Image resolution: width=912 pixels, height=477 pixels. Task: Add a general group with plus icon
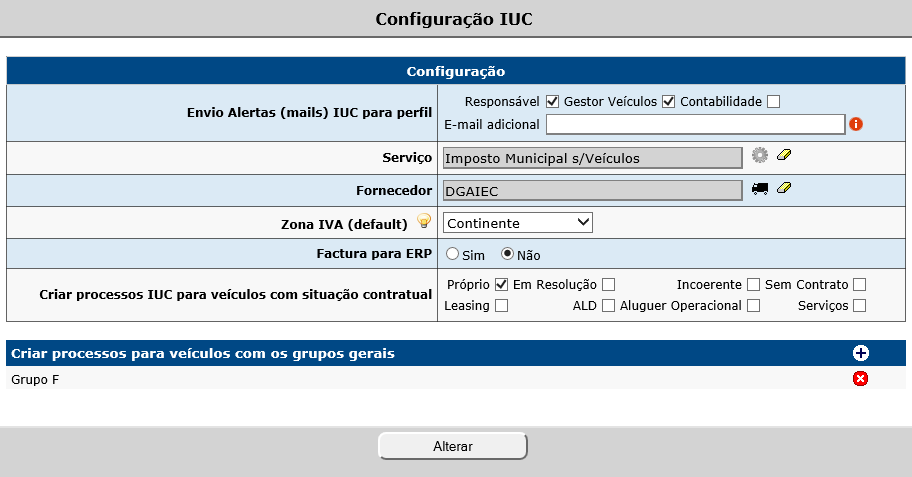(860, 353)
